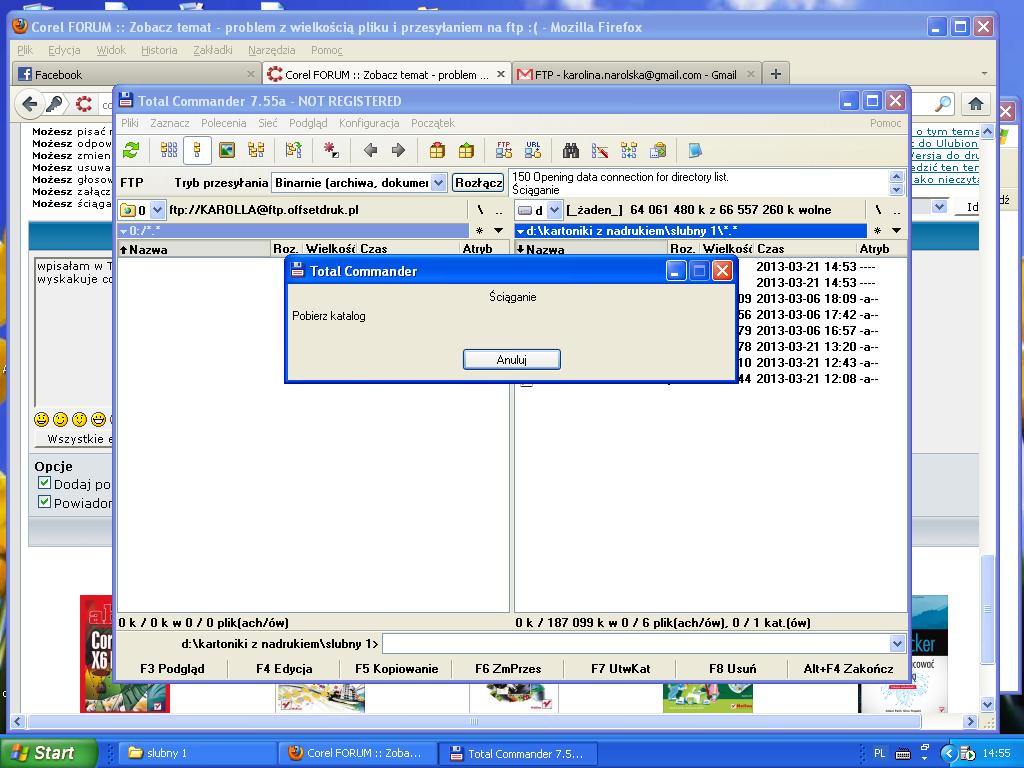Open the FTP new URL connection icon
1024x768 pixels.
click(533, 150)
